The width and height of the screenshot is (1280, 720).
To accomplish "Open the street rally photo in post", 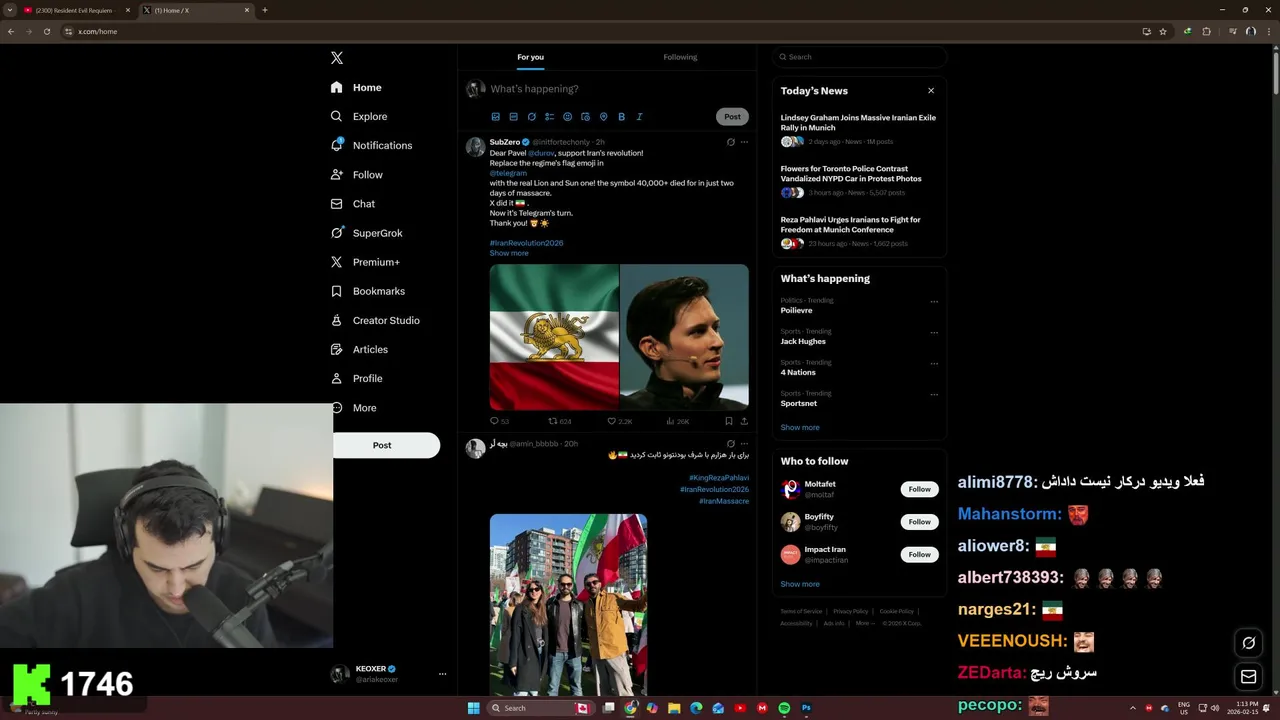I will pos(568,604).
